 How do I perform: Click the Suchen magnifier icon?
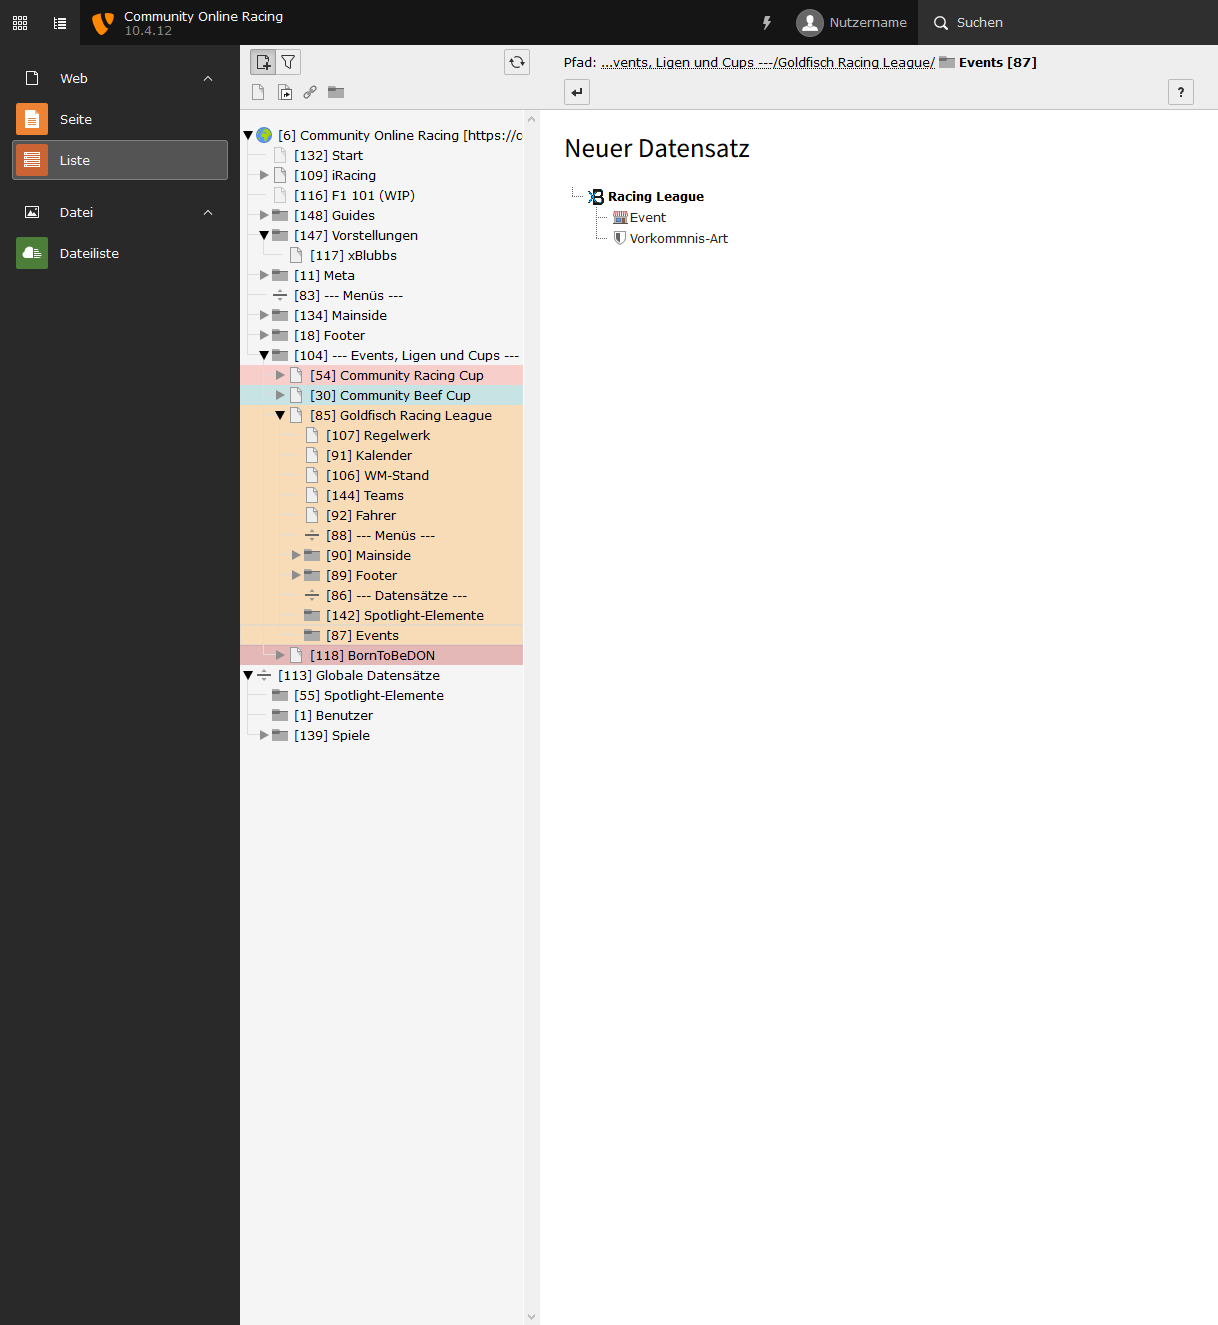[x=941, y=22]
